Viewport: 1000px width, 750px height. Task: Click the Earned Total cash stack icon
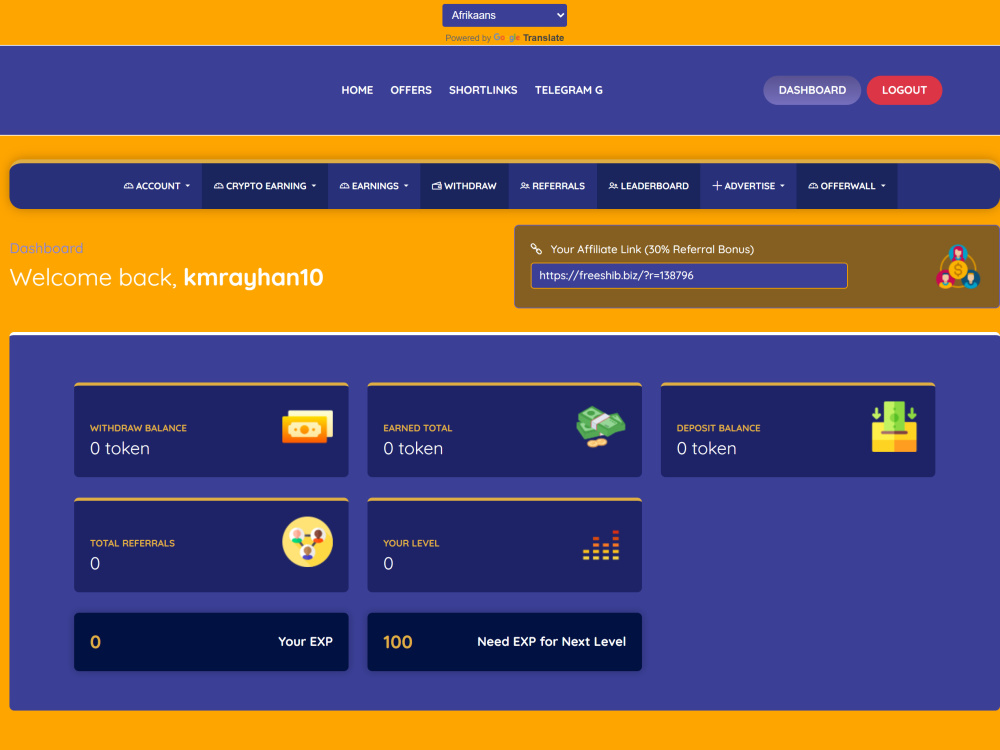coord(601,427)
